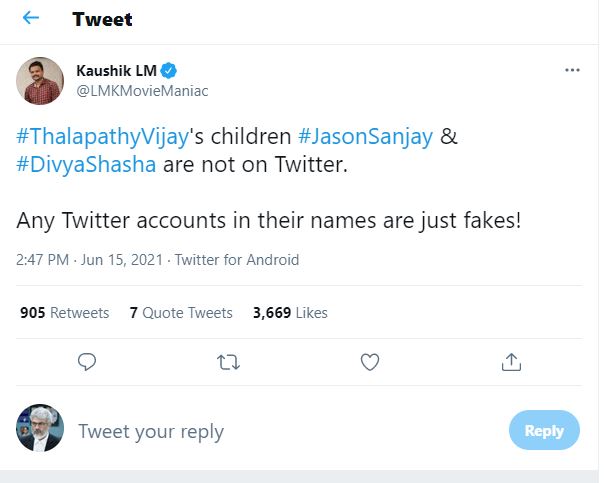Click the 2:47 PM Jun 15, 2021 timestamp
This screenshot has width=604, height=483.
tap(90, 260)
